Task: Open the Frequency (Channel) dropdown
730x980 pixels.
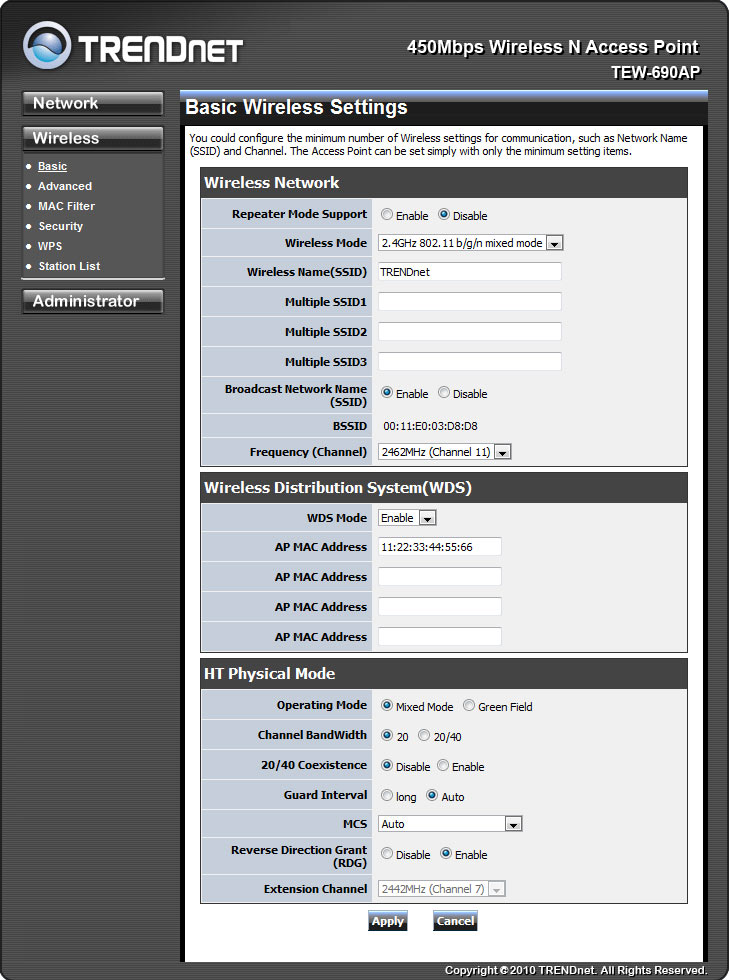Action: pyautogui.click(x=445, y=452)
